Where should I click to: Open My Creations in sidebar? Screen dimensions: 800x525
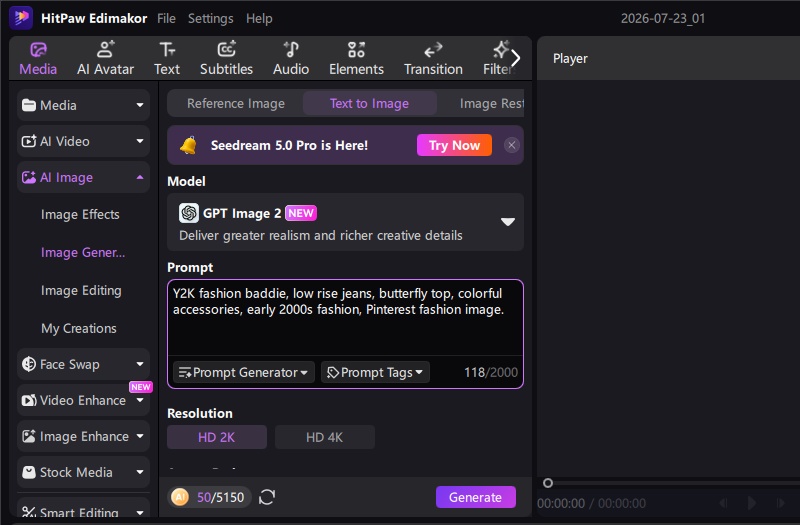79,328
